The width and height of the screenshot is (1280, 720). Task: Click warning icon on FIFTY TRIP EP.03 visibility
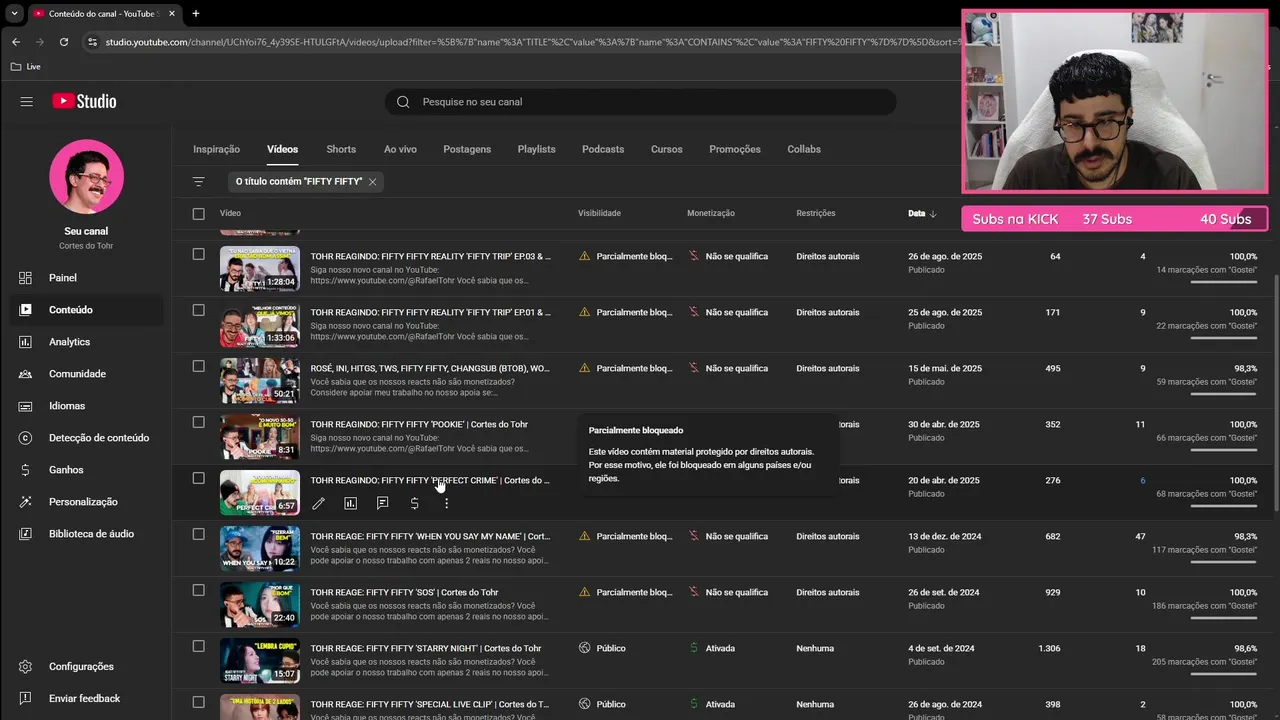(x=585, y=256)
